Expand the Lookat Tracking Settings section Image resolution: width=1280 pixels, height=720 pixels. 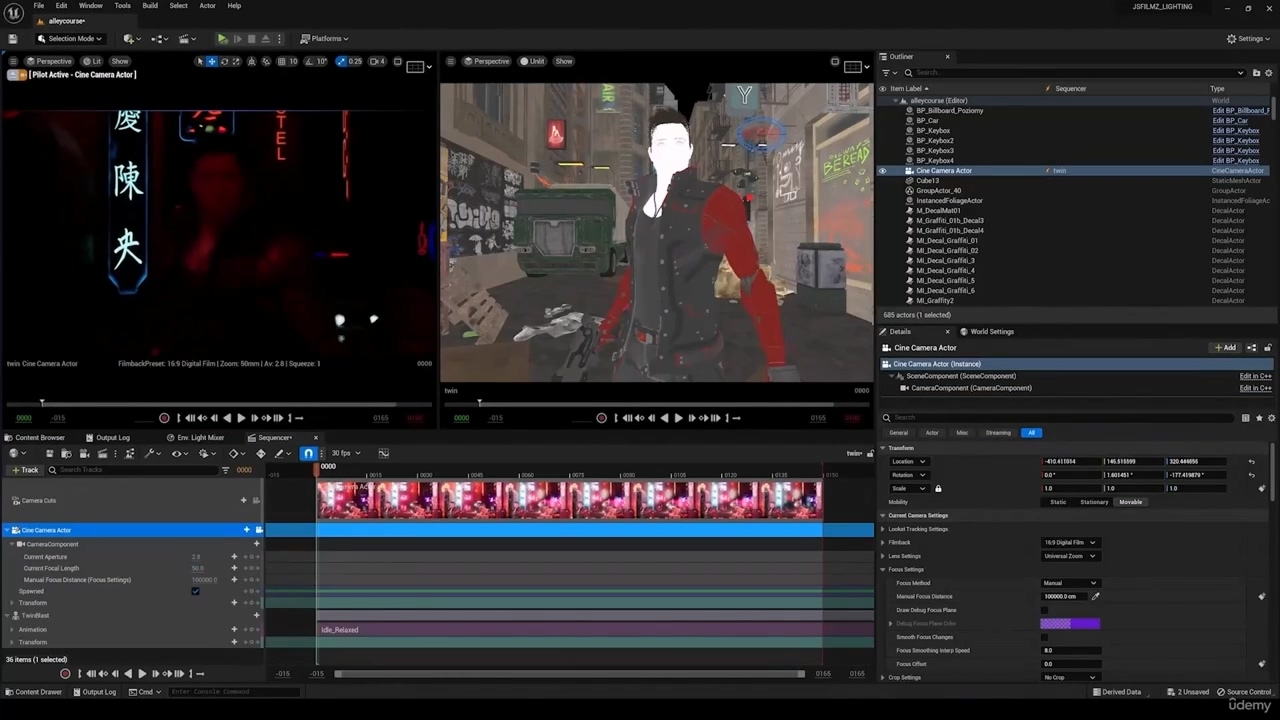pos(884,529)
